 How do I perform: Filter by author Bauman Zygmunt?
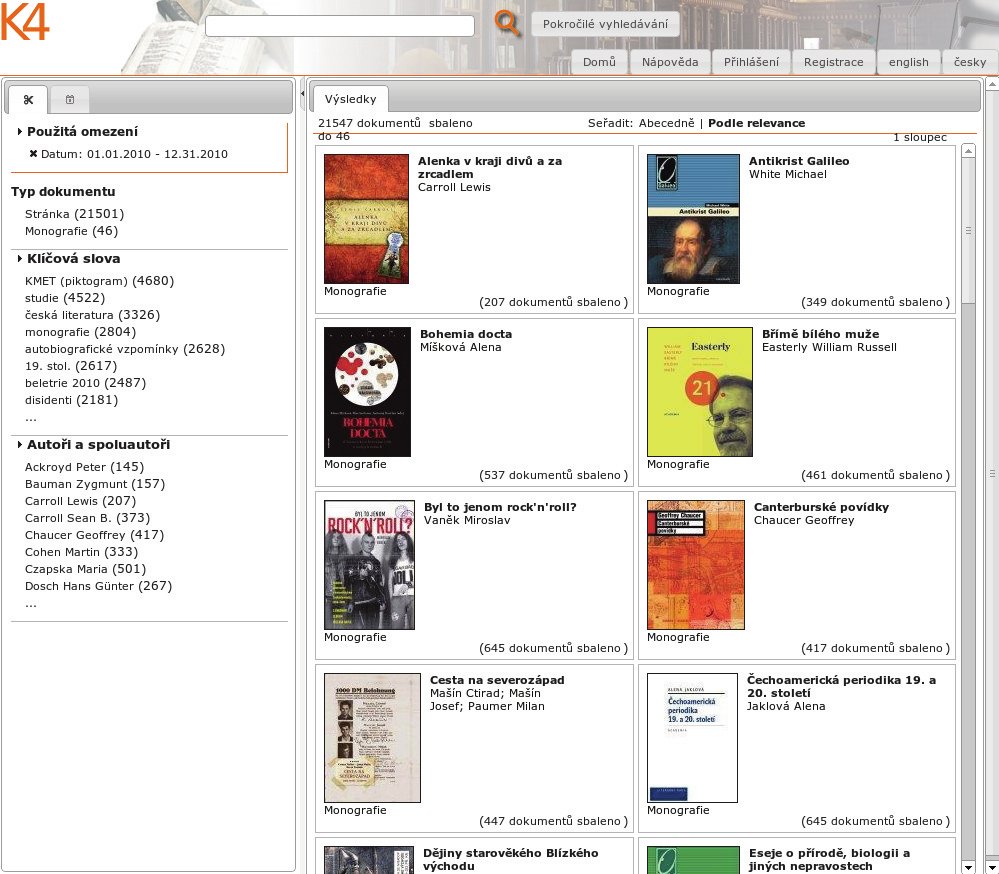pyautogui.click(x=95, y=484)
